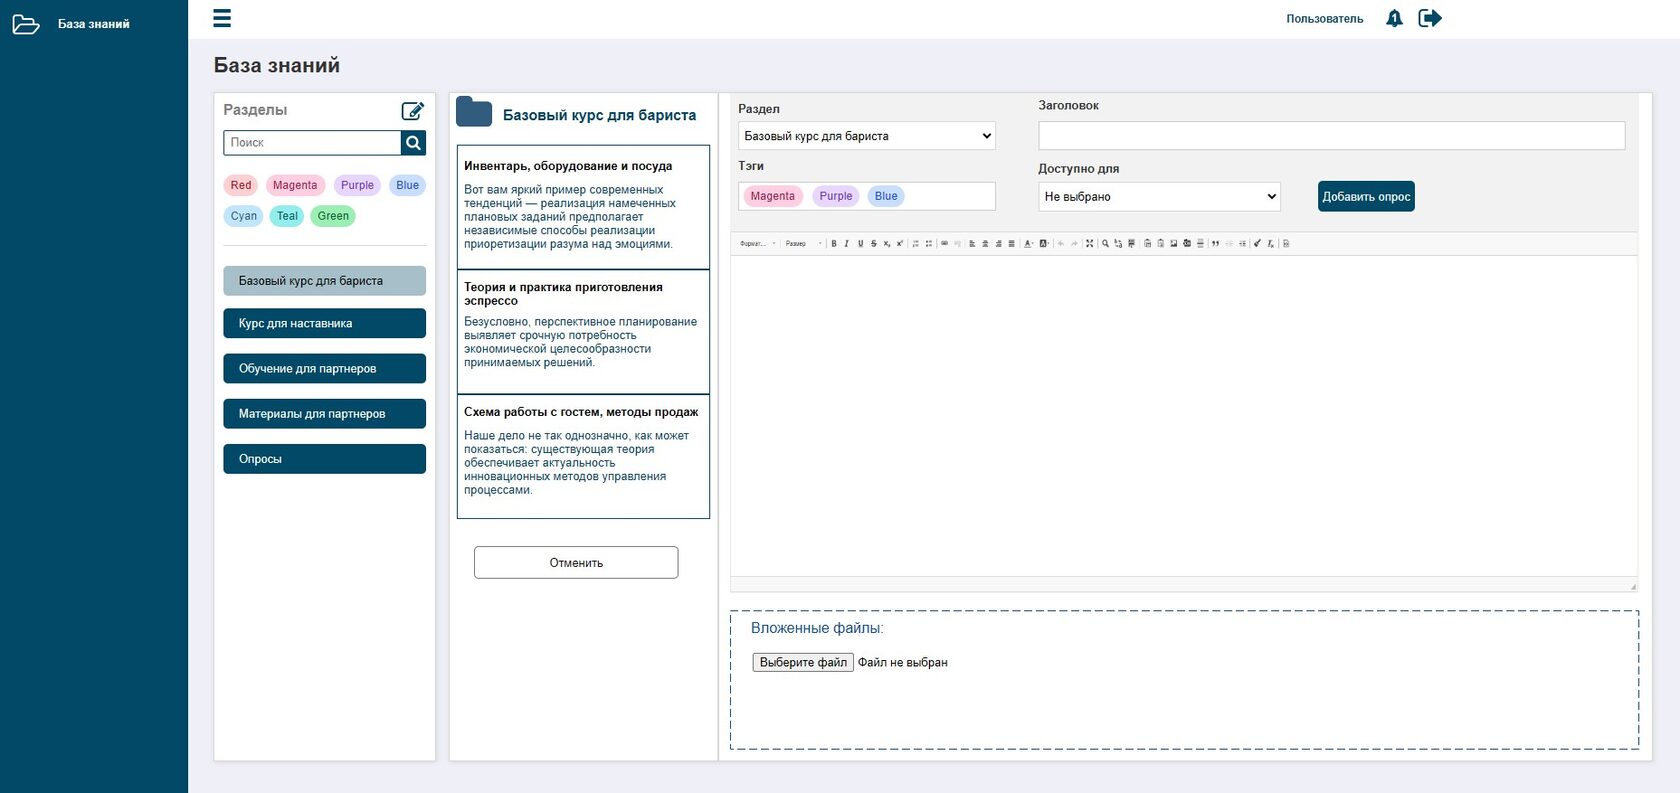
Task: Align text right in the editor
Action: (998, 243)
